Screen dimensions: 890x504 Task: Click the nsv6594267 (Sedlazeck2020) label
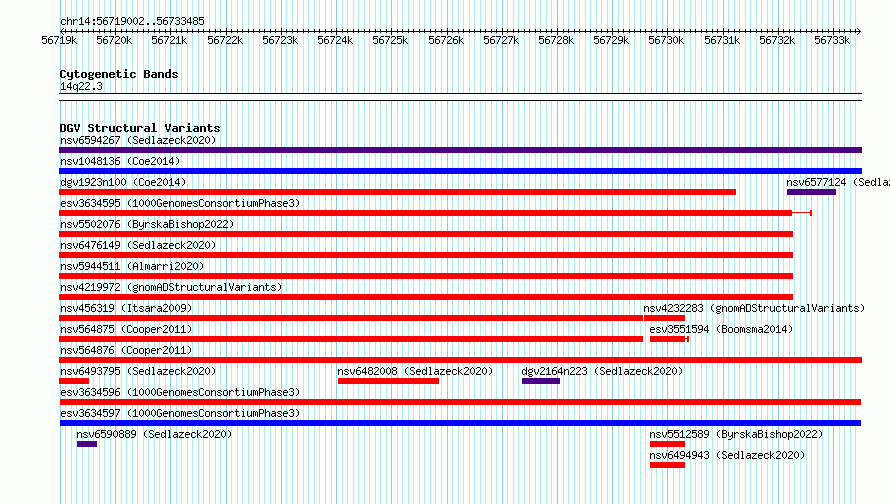tap(138, 140)
